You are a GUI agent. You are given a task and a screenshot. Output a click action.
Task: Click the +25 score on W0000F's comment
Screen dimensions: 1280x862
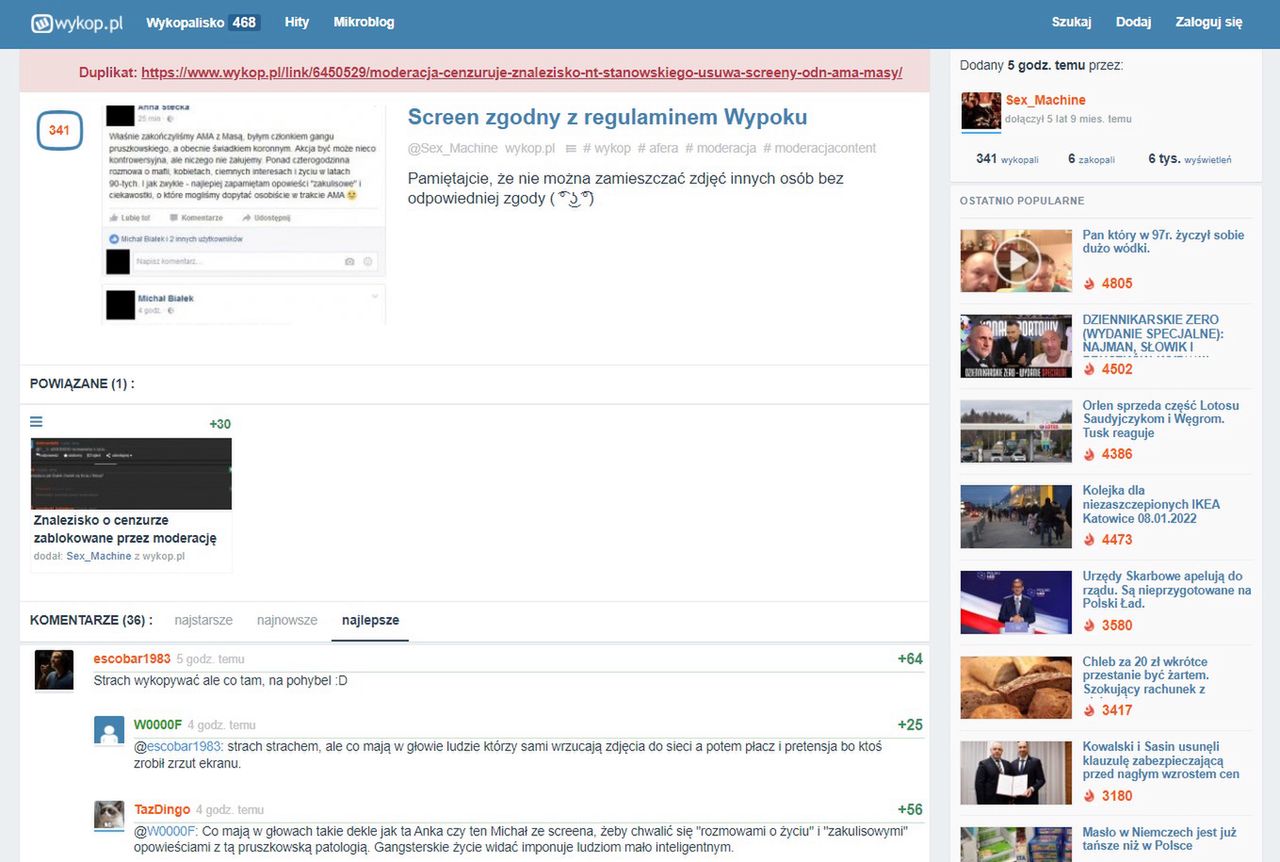coord(910,725)
